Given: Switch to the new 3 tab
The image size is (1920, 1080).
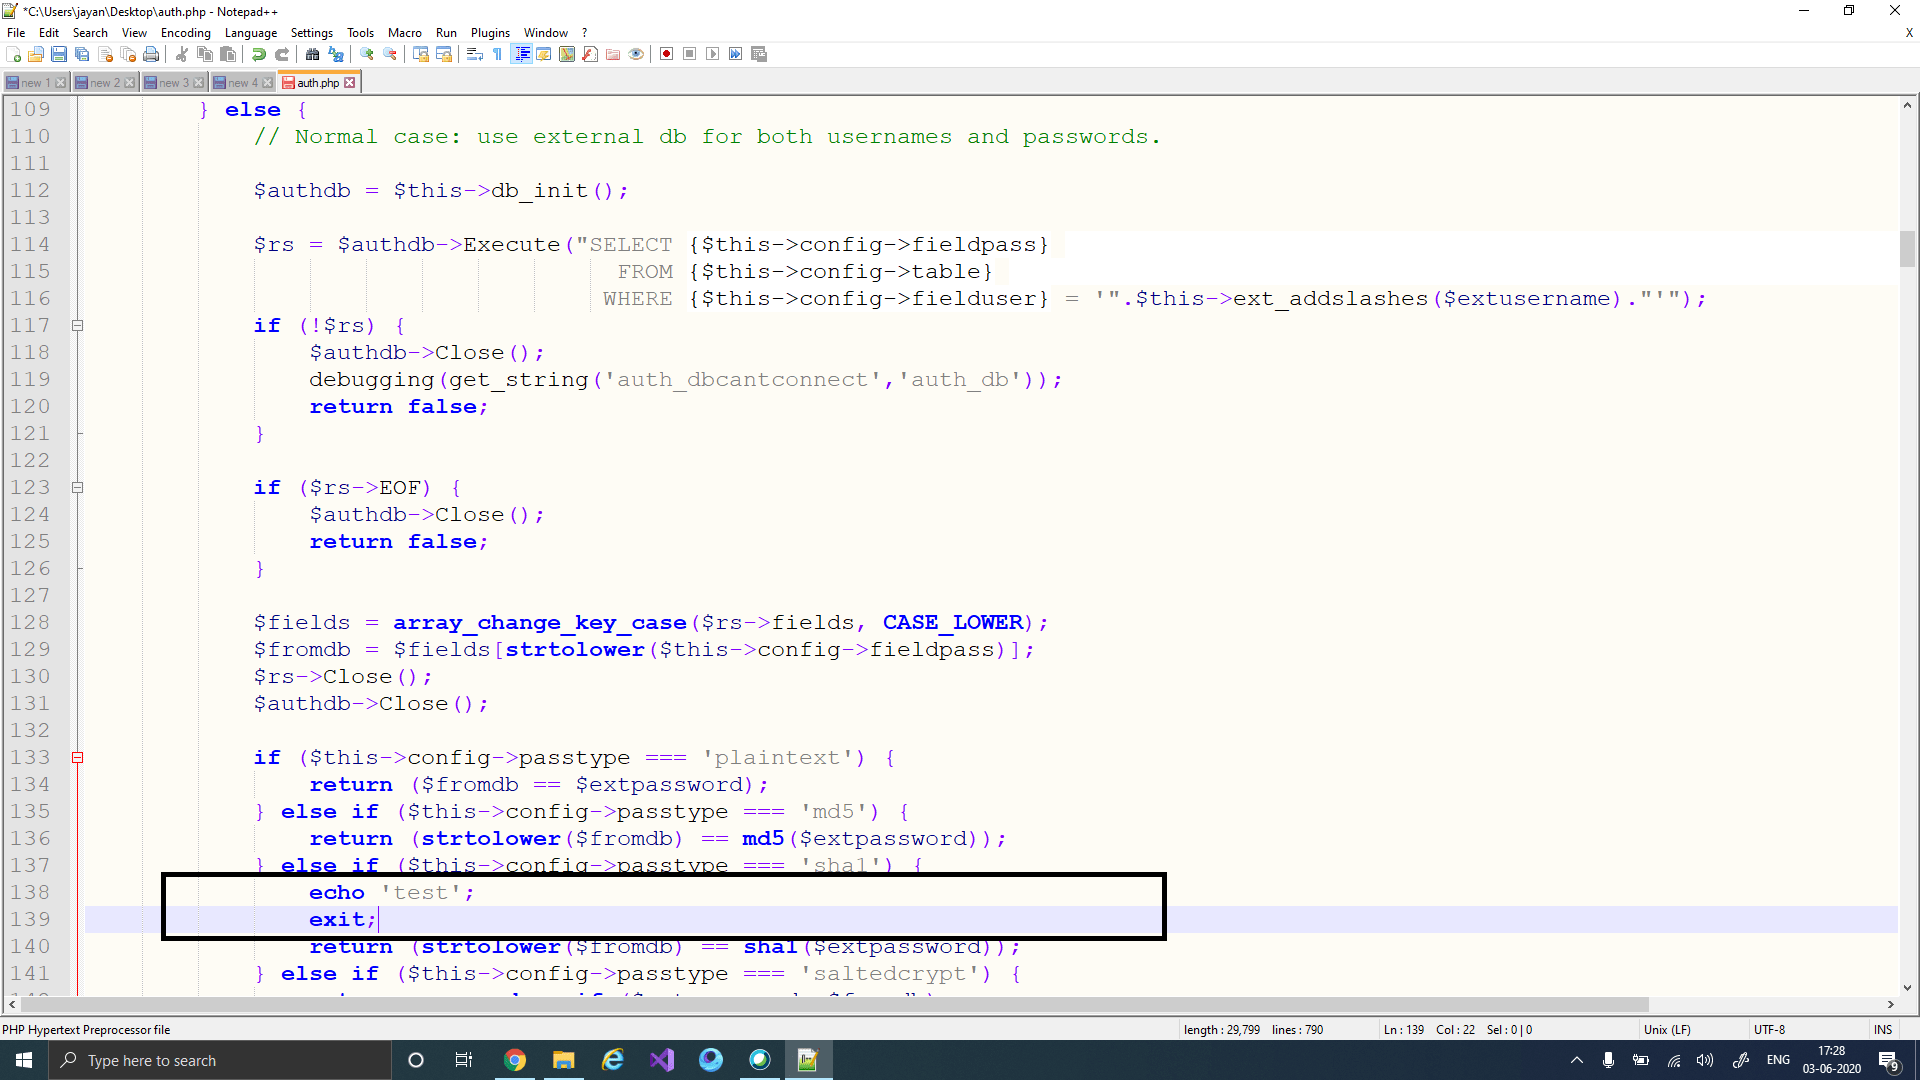Looking at the screenshot, I should point(172,83).
